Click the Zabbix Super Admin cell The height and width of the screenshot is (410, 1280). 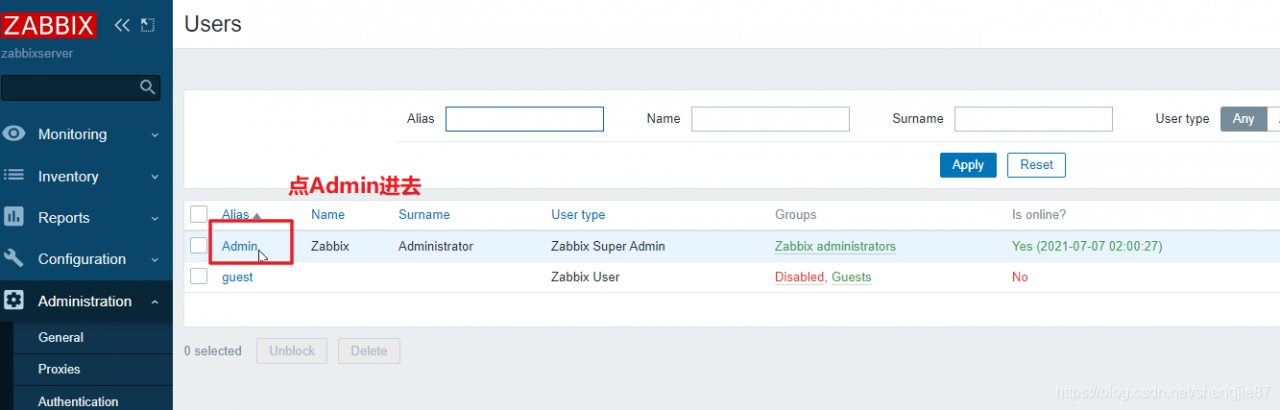tap(608, 246)
